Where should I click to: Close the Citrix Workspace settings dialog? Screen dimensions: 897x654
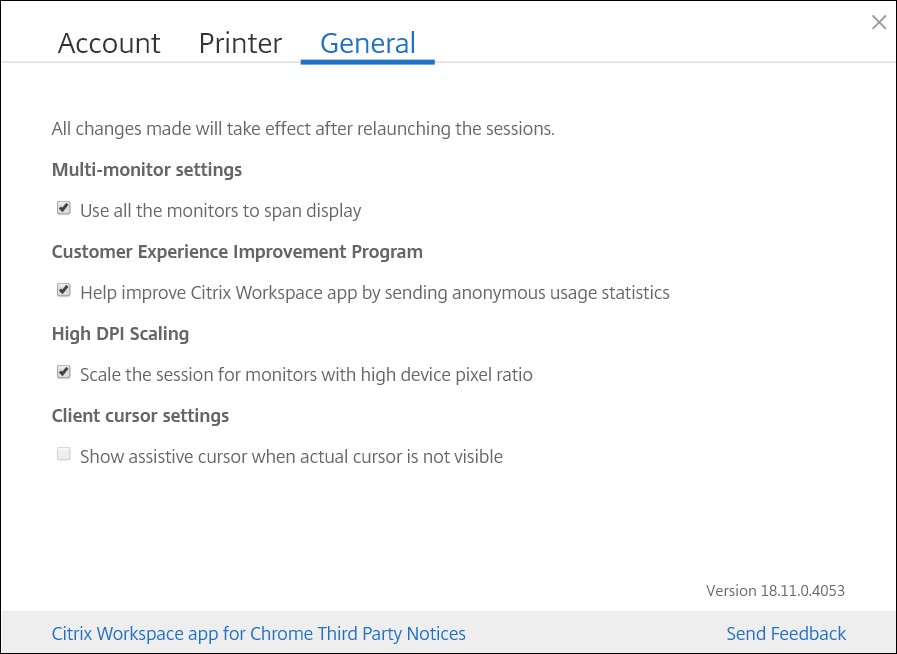tap(878, 22)
